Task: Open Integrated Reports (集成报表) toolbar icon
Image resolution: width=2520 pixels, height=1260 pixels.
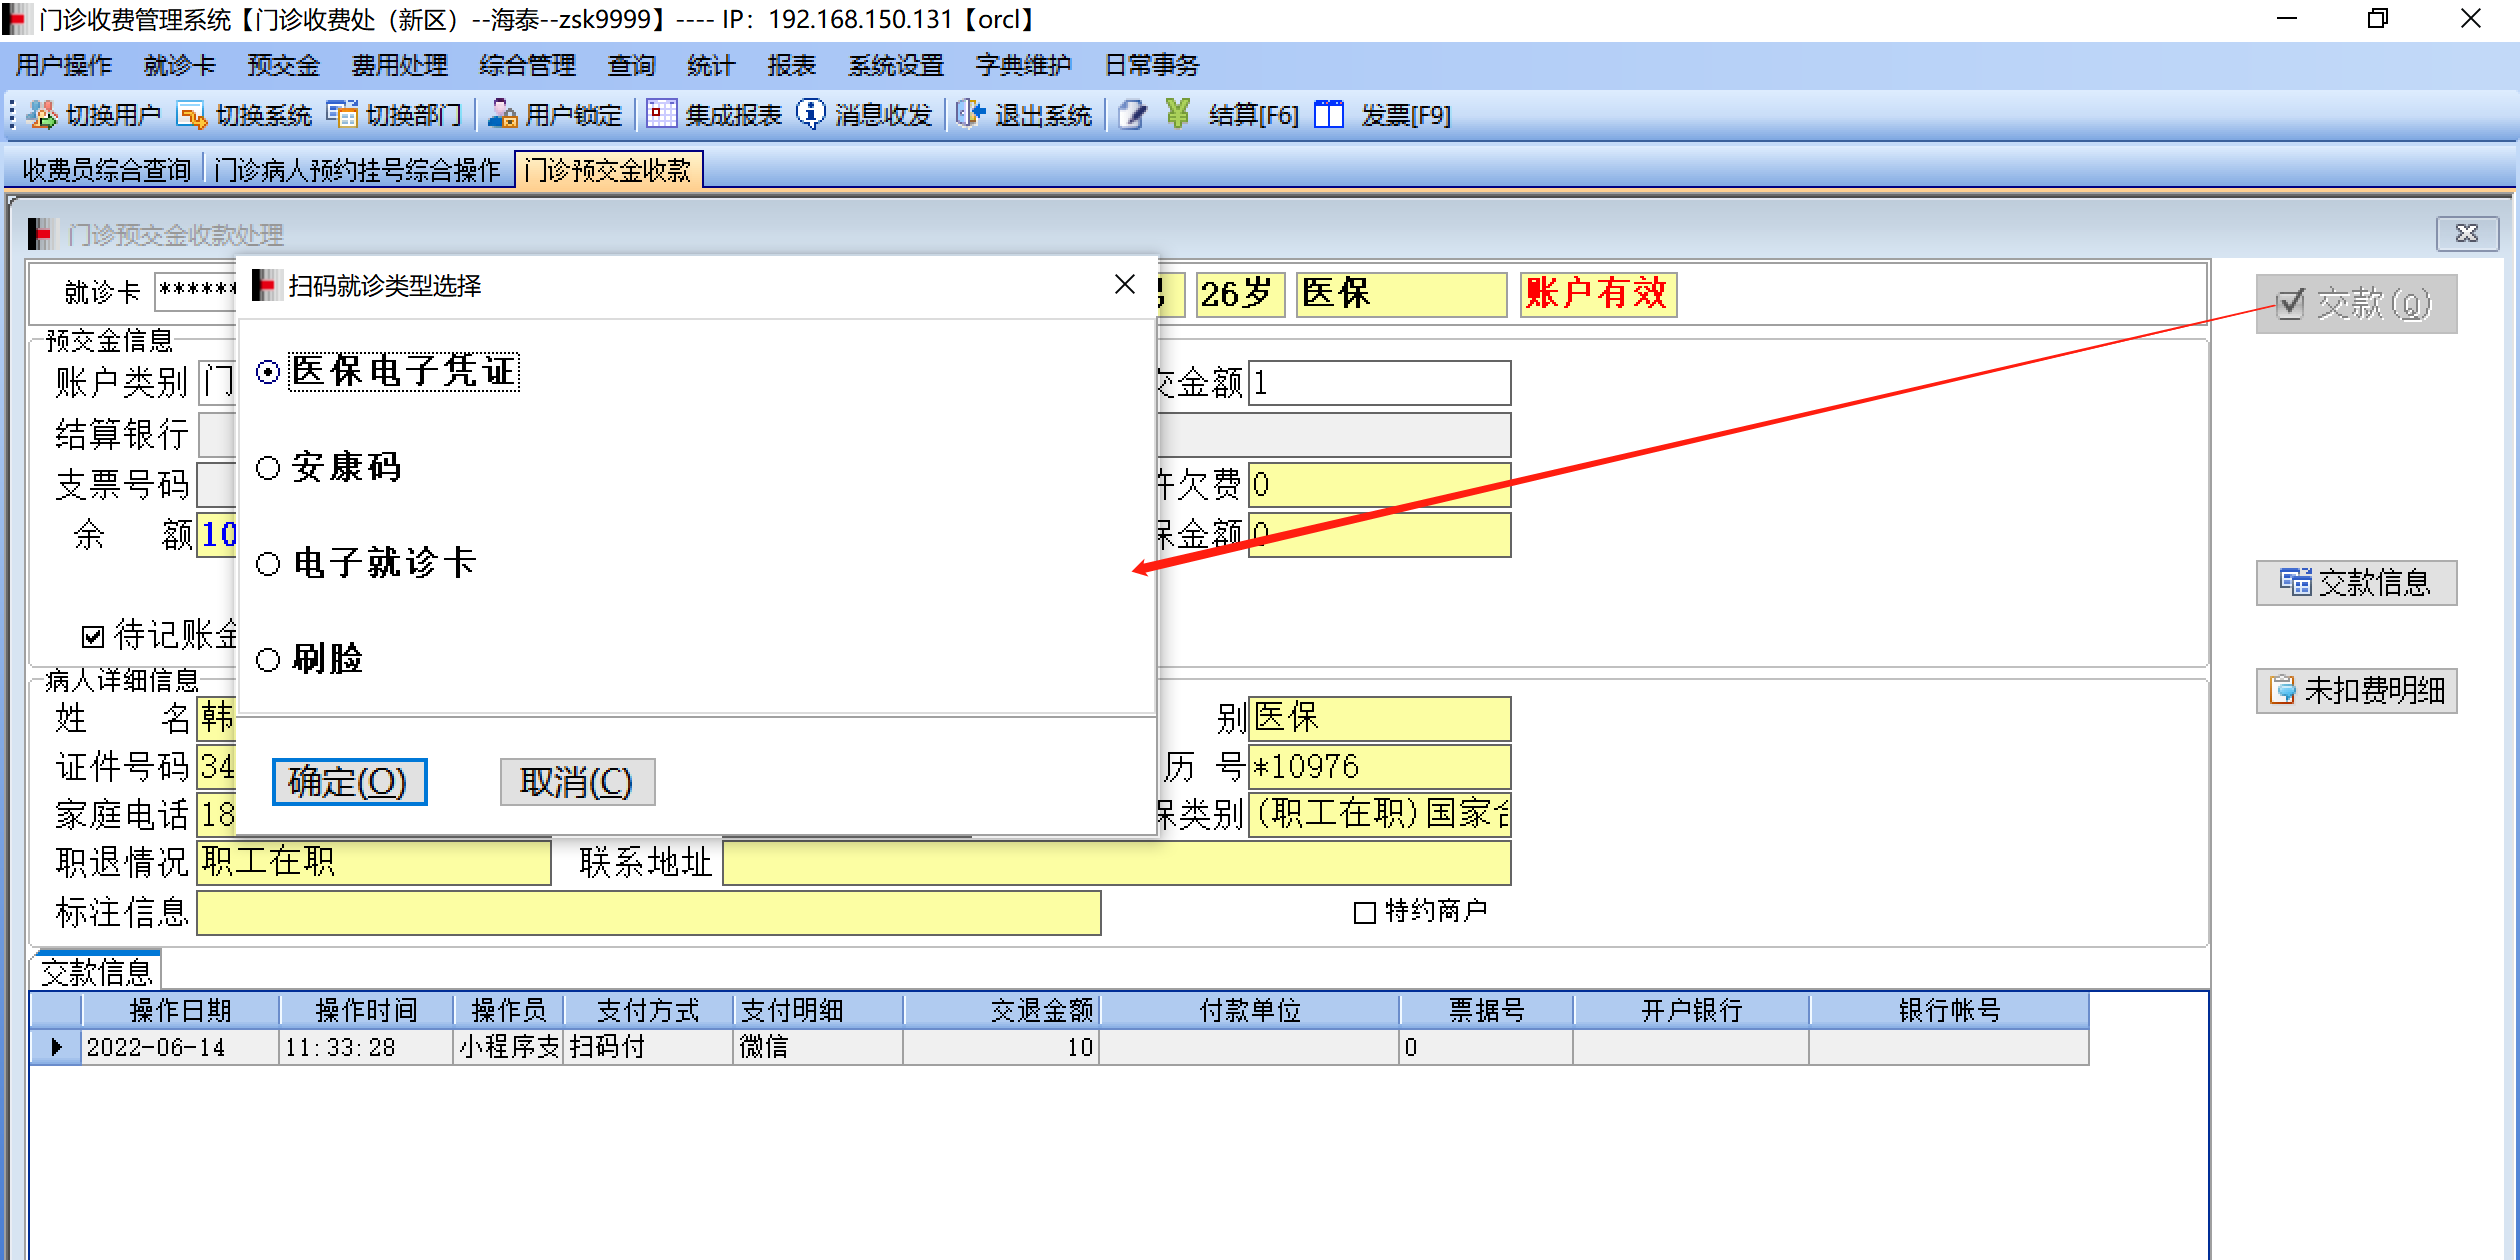Action: point(661,115)
